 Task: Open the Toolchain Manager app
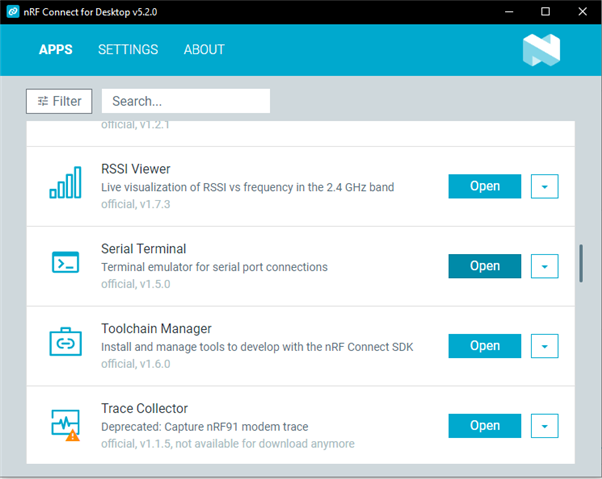click(485, 346)
